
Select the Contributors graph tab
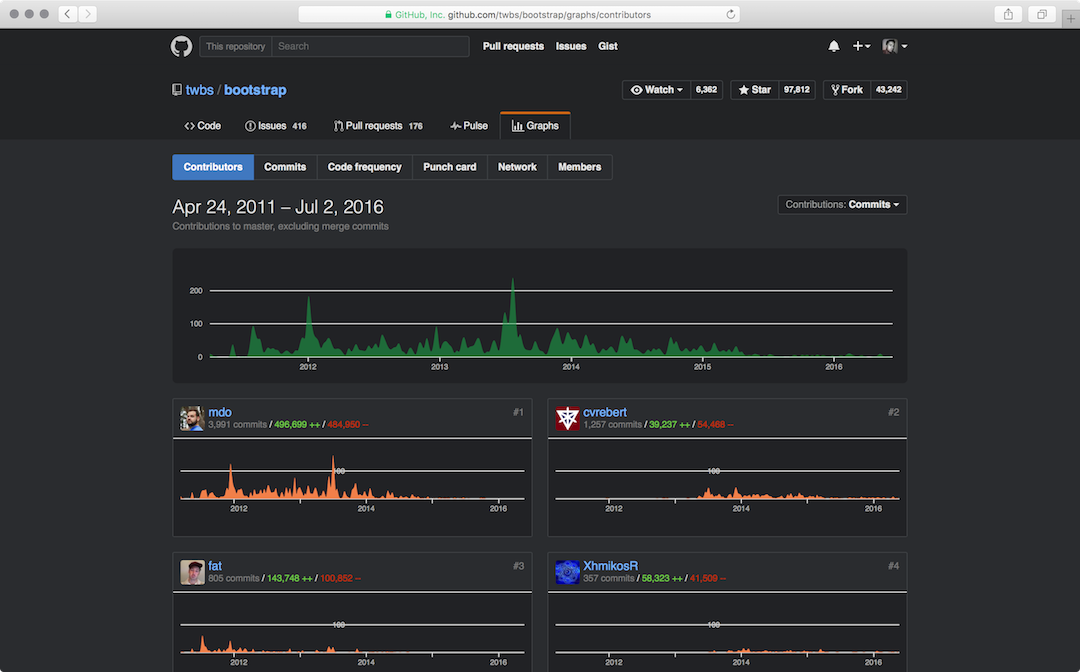[213, 167]
